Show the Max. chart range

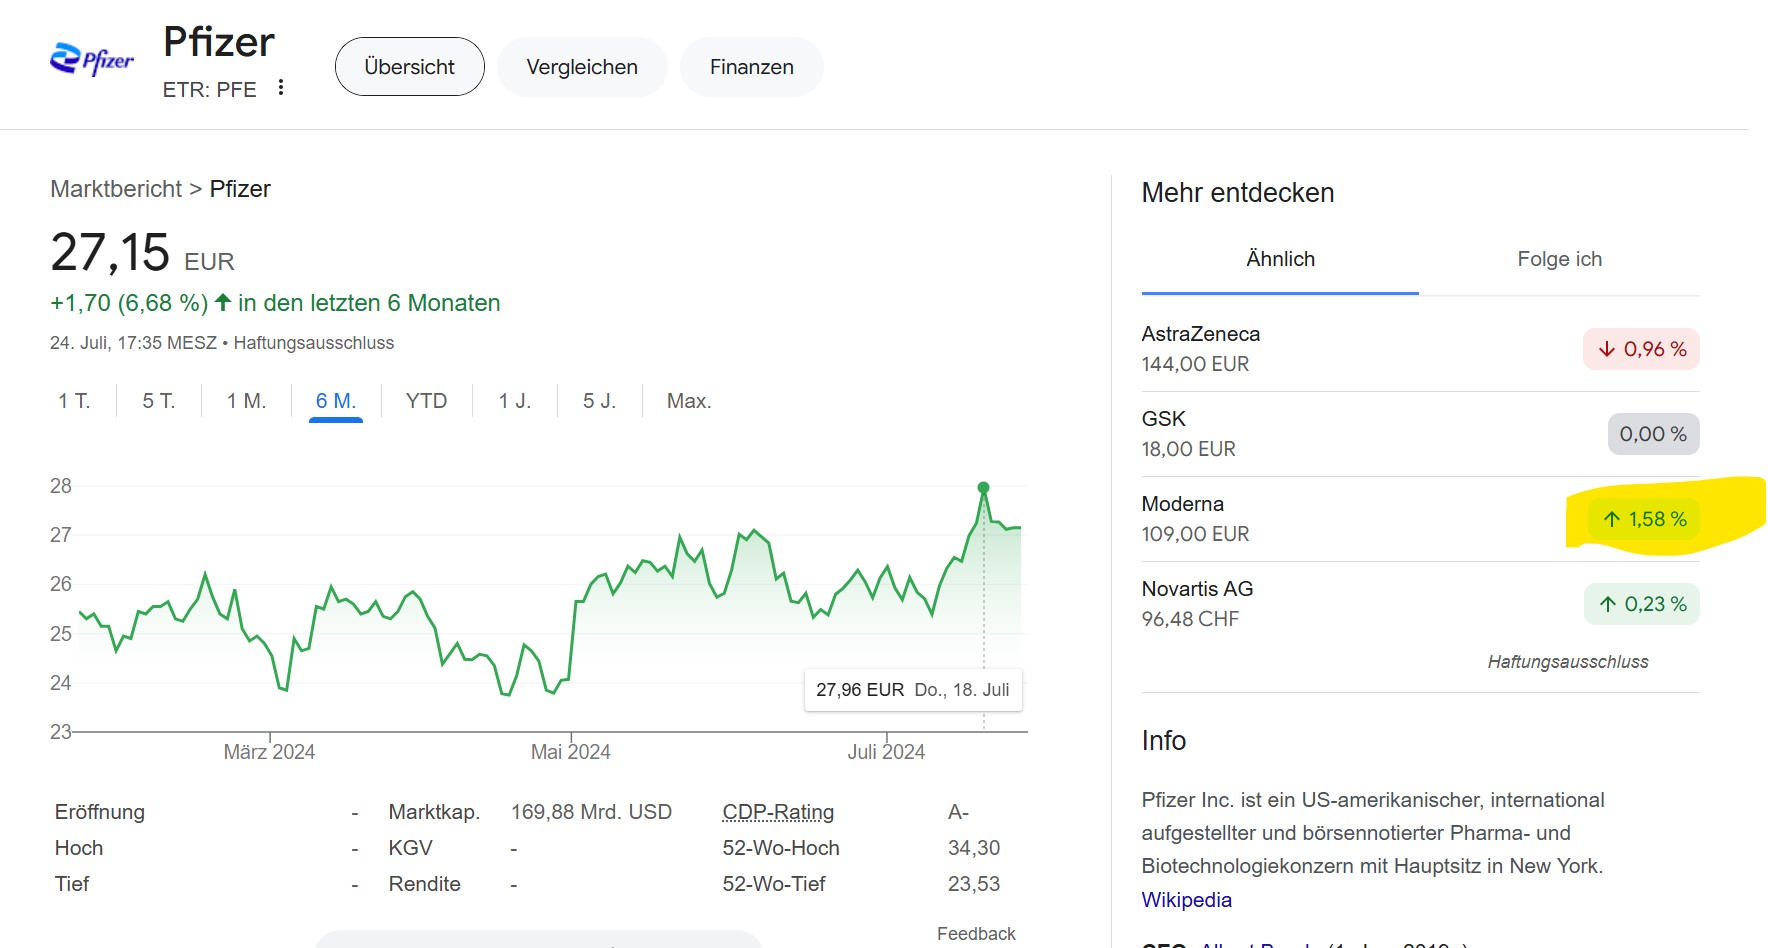coord(689,401)
